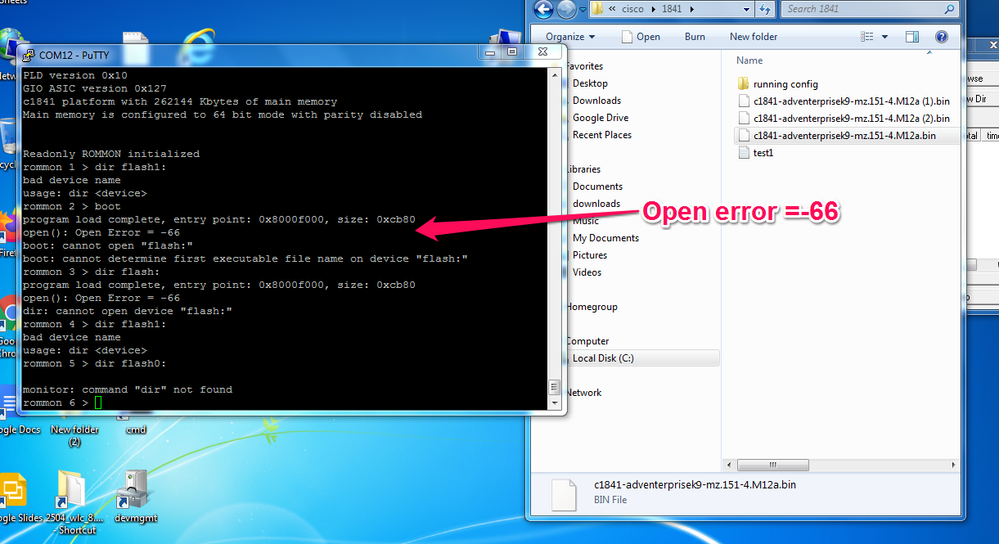Open Downloads under Favorites

tap(596, 101)
